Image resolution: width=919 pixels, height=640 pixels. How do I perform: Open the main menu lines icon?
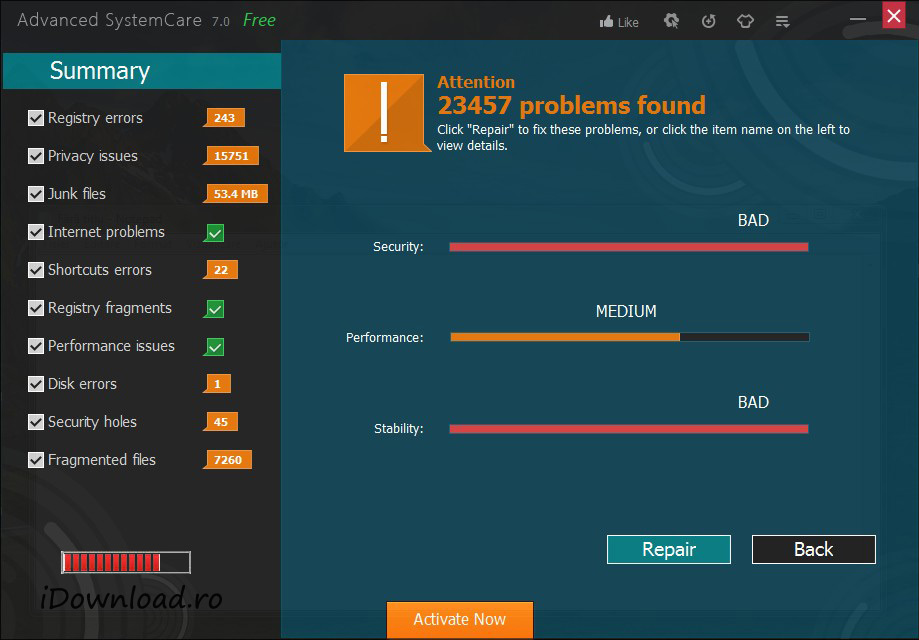782,22
